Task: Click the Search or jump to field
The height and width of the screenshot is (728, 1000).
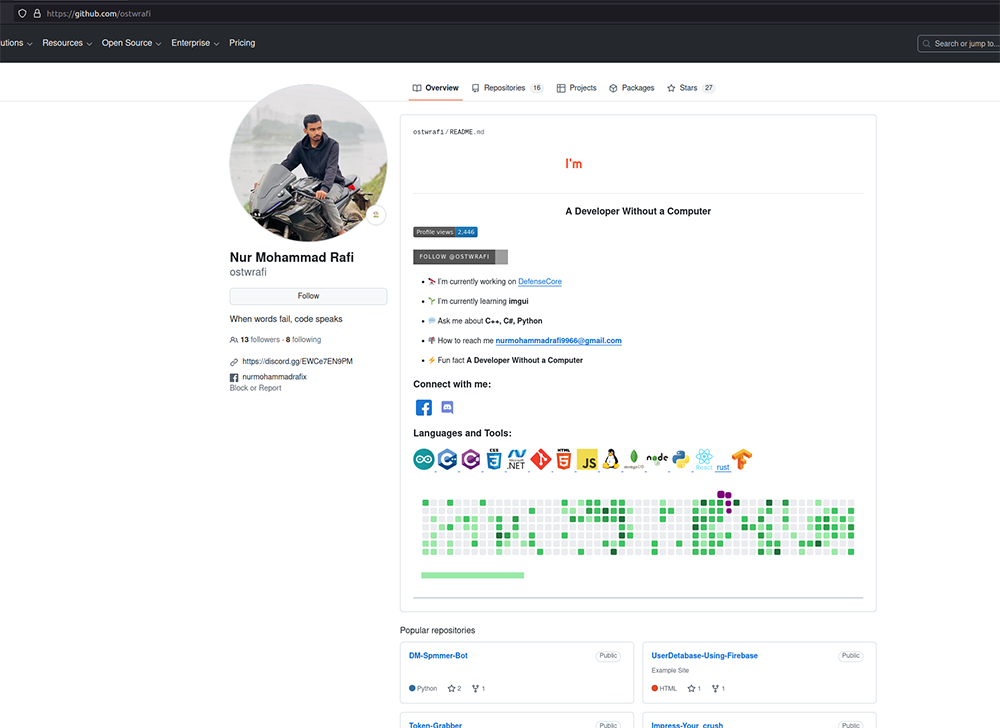Action: point(960,44)
